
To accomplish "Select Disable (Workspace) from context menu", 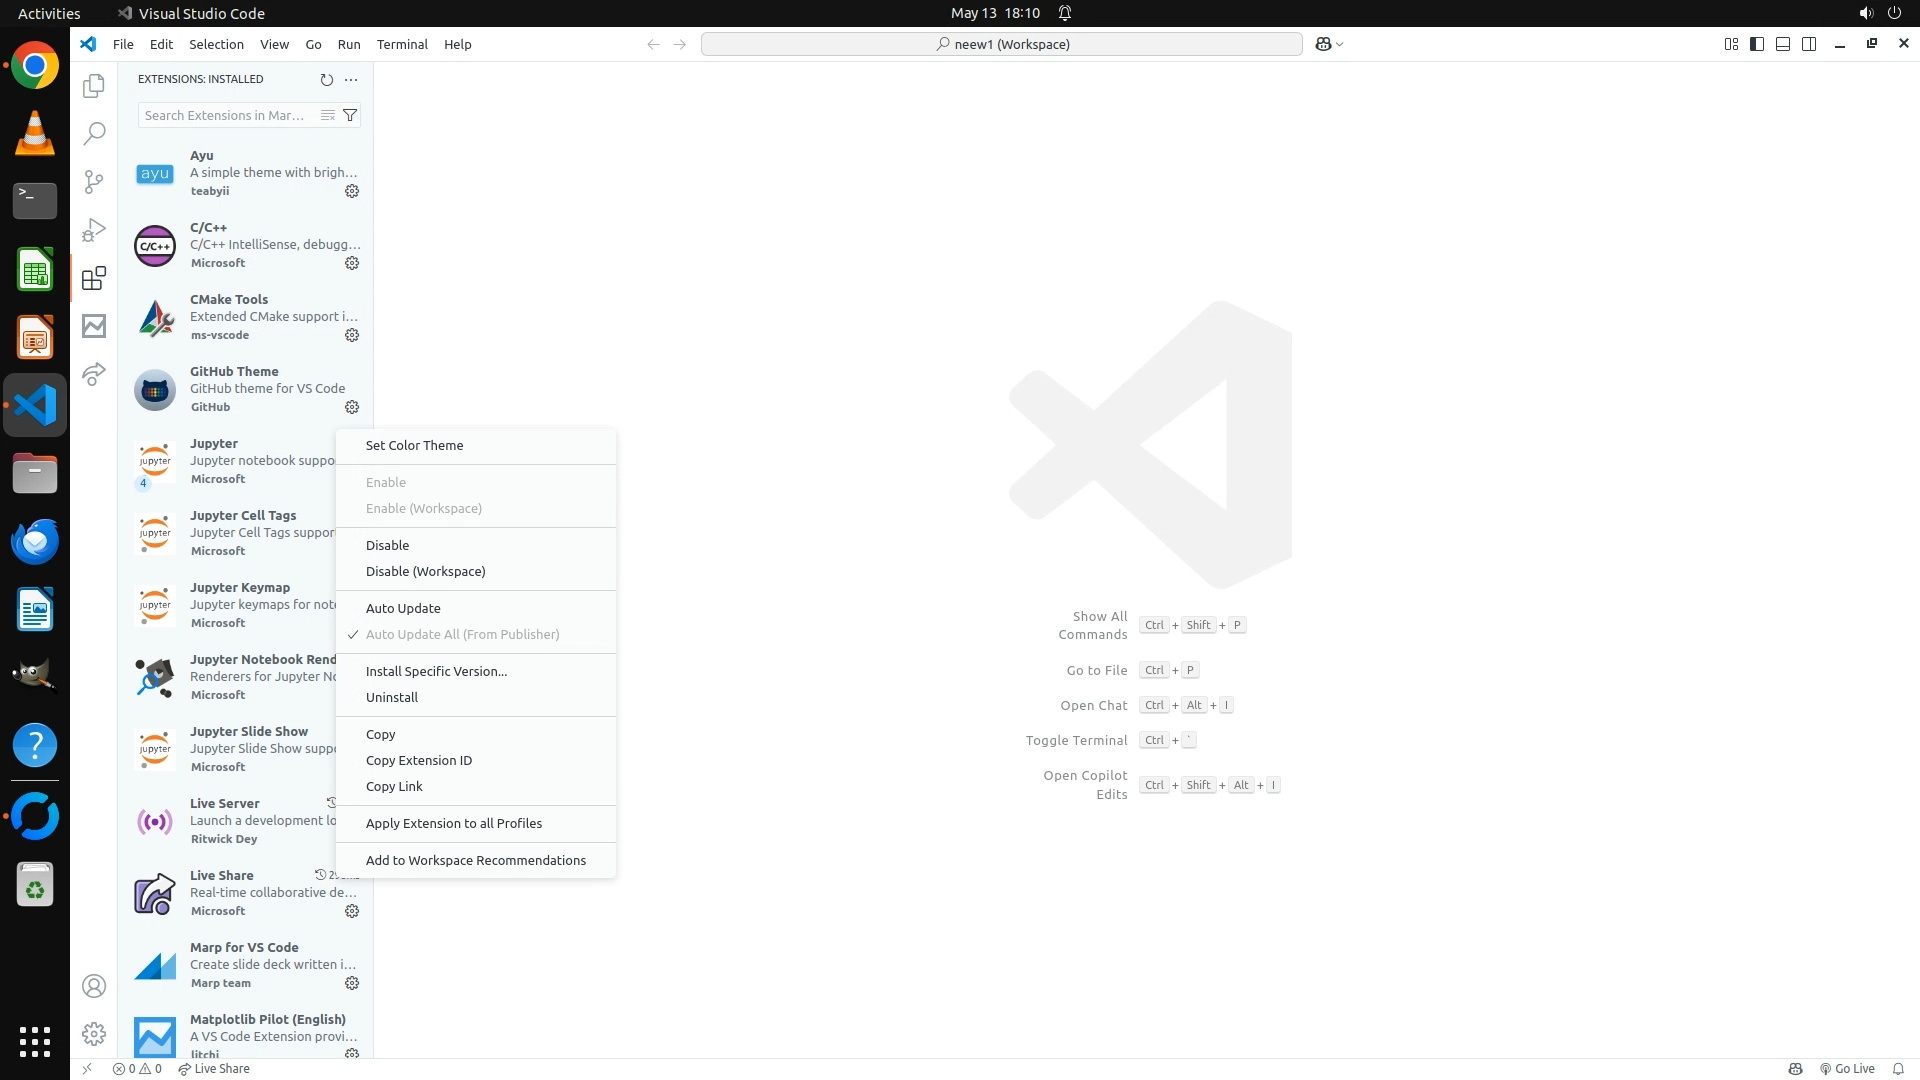I will click(425, 571).
